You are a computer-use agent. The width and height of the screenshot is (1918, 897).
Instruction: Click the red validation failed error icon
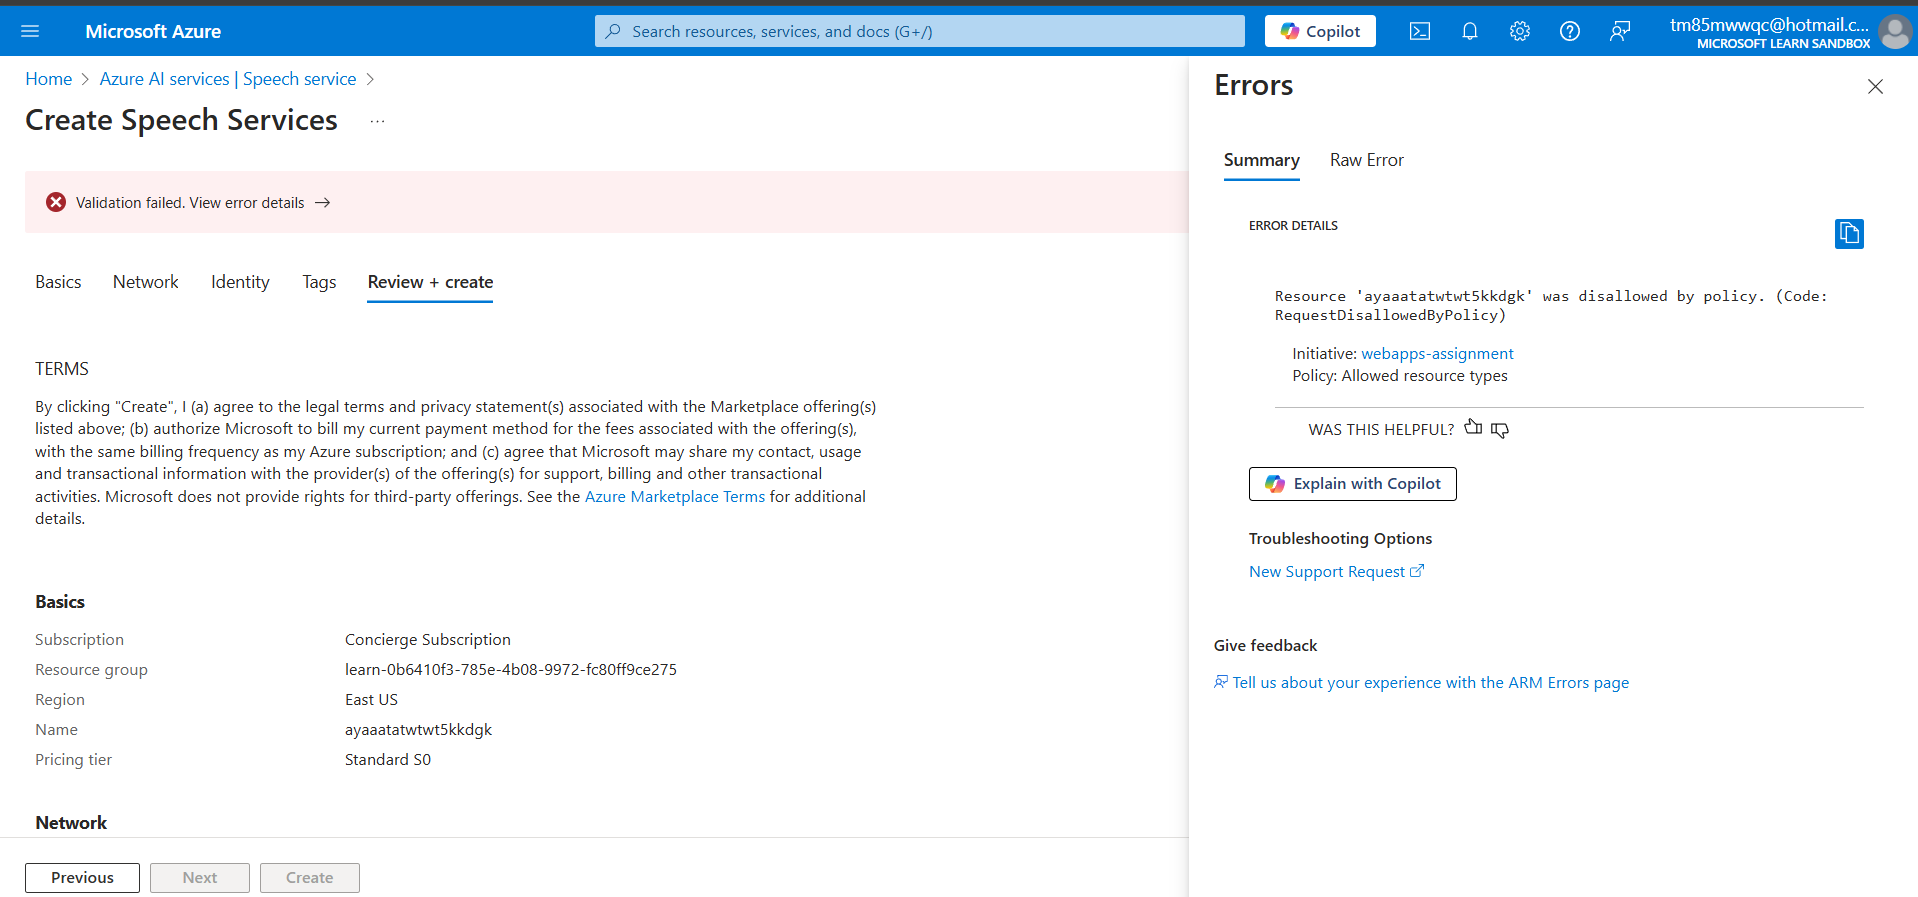pyautogui.click(x=56, y=202)
